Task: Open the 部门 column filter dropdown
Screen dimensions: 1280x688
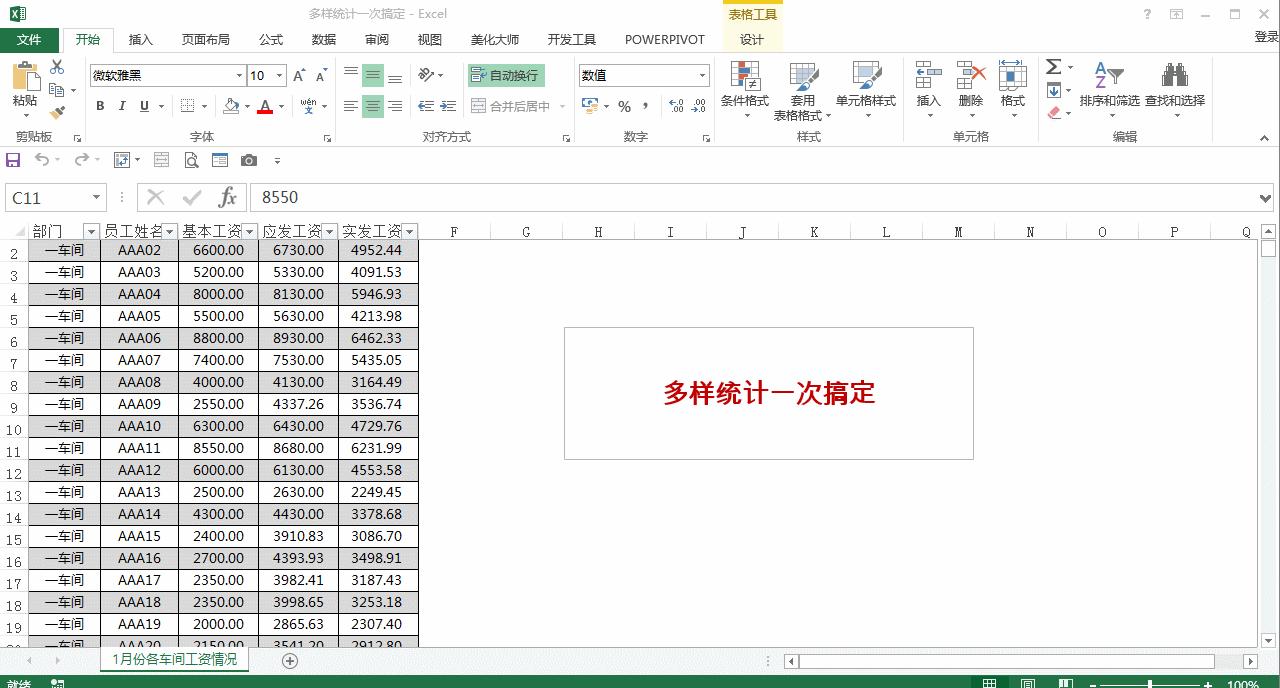Action: tap(90, 230)
